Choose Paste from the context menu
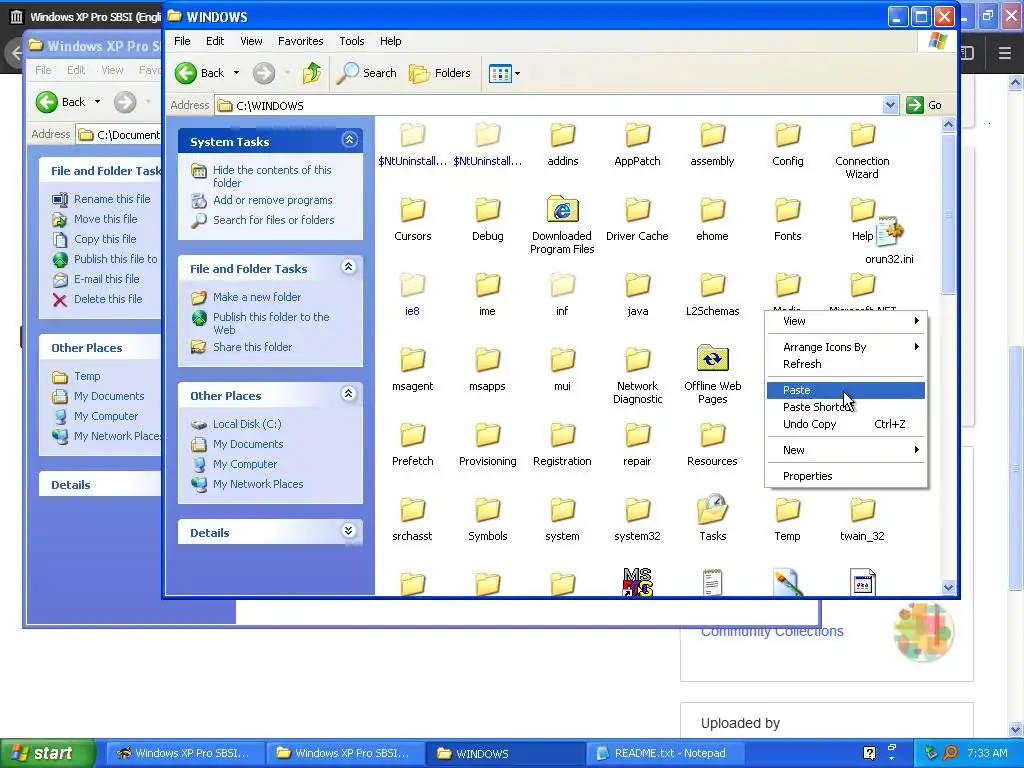 [846, 390]
